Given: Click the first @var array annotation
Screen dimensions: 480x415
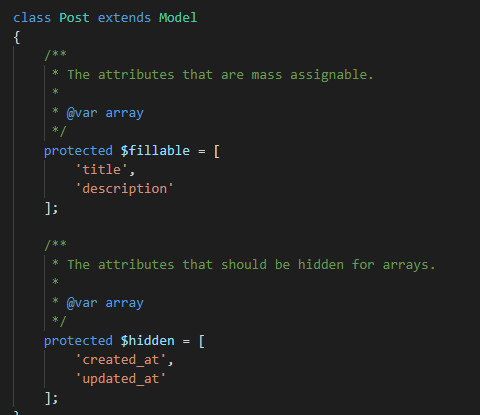Looking at the screenshot, I should coord(105,113).
